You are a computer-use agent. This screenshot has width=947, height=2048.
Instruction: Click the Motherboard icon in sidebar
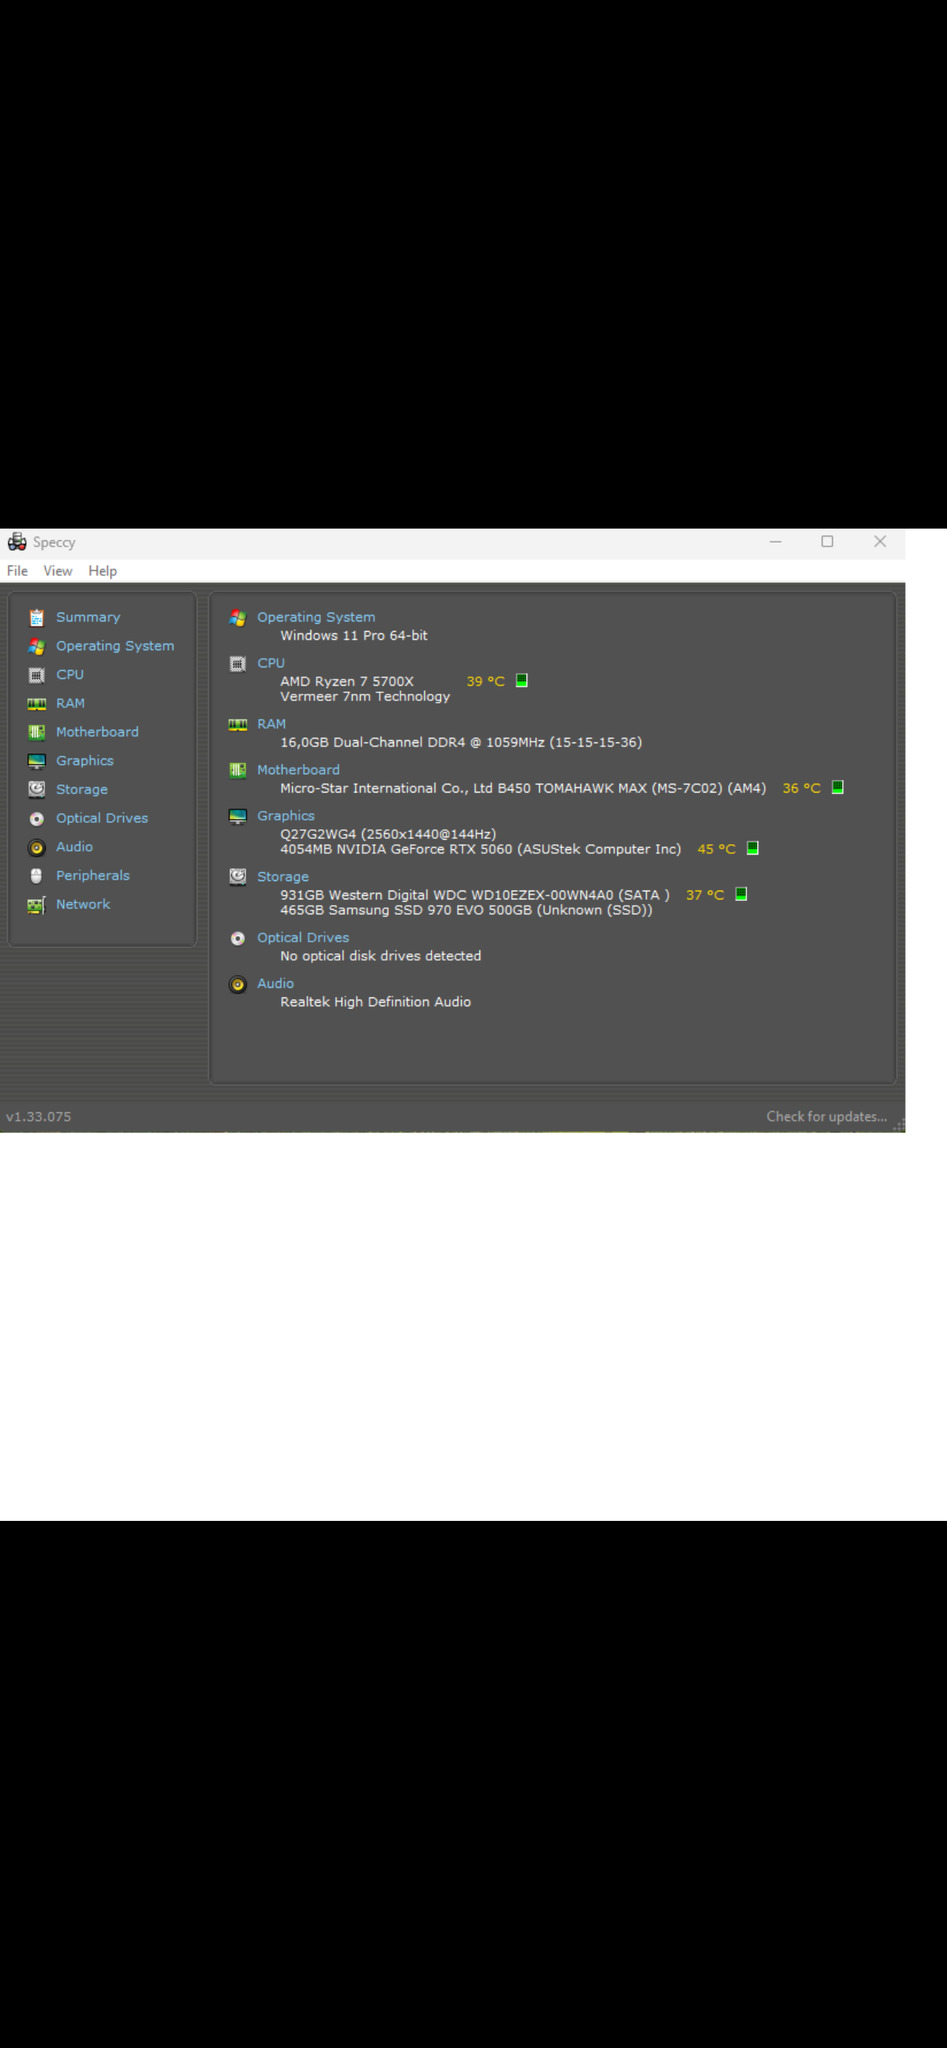[x=37, y=732]
